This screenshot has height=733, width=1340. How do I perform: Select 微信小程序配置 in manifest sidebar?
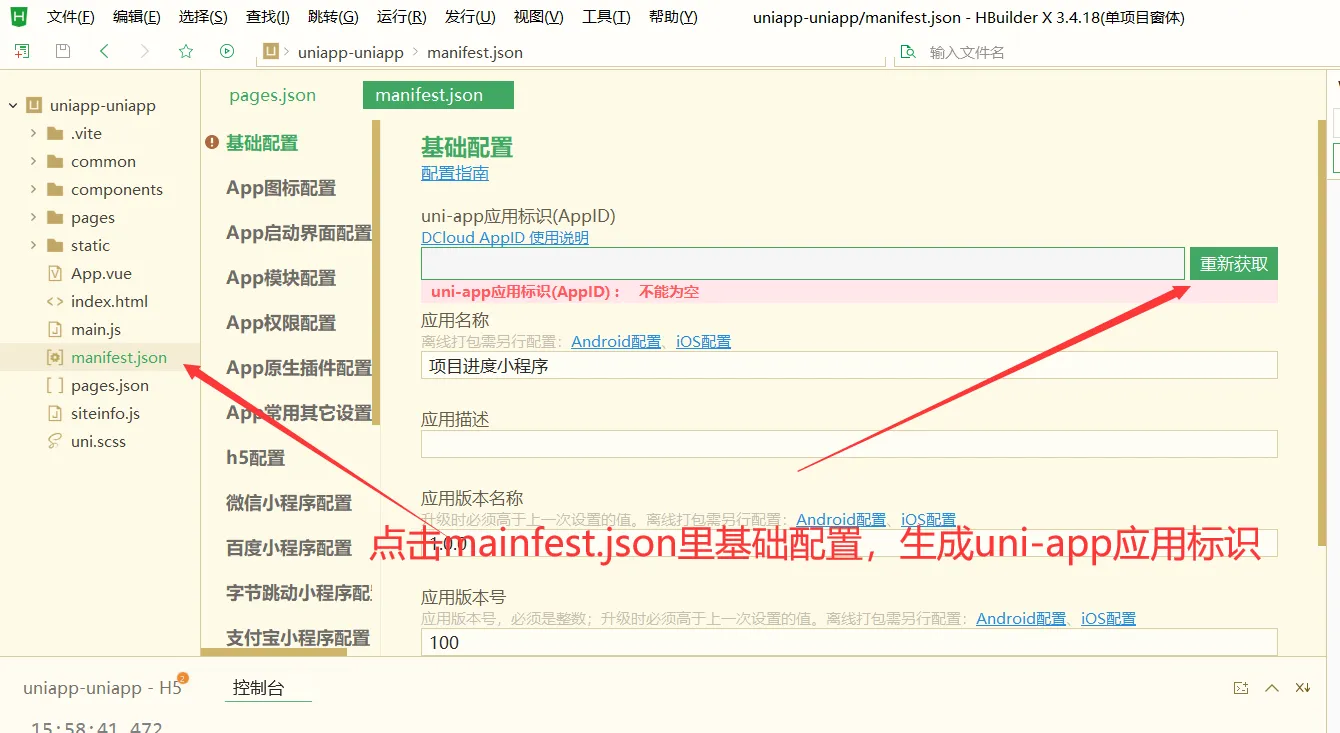click(x=289, y=503)
